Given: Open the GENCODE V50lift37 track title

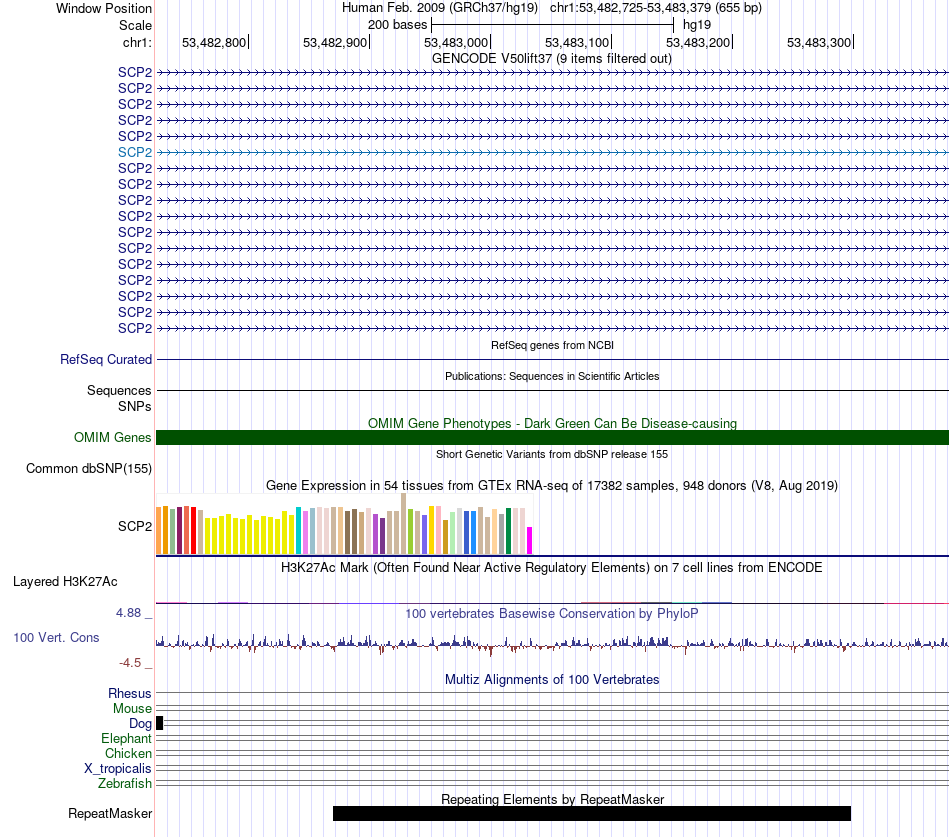Looking at the screenshot, I should pos(551,59).
